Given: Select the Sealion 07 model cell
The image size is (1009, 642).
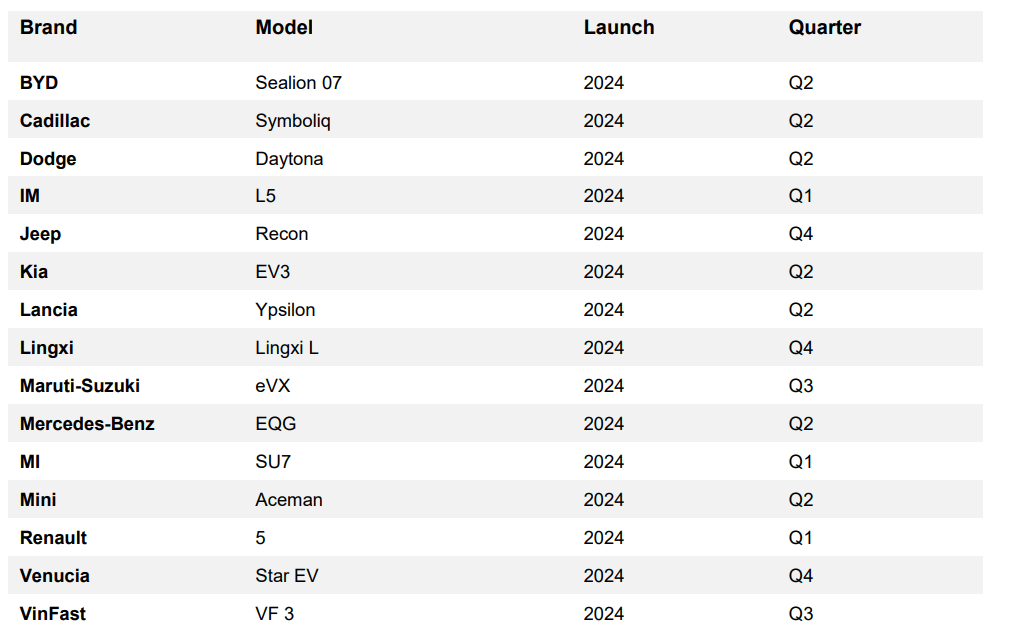Looking at the screenshot, I should [298, 83].
